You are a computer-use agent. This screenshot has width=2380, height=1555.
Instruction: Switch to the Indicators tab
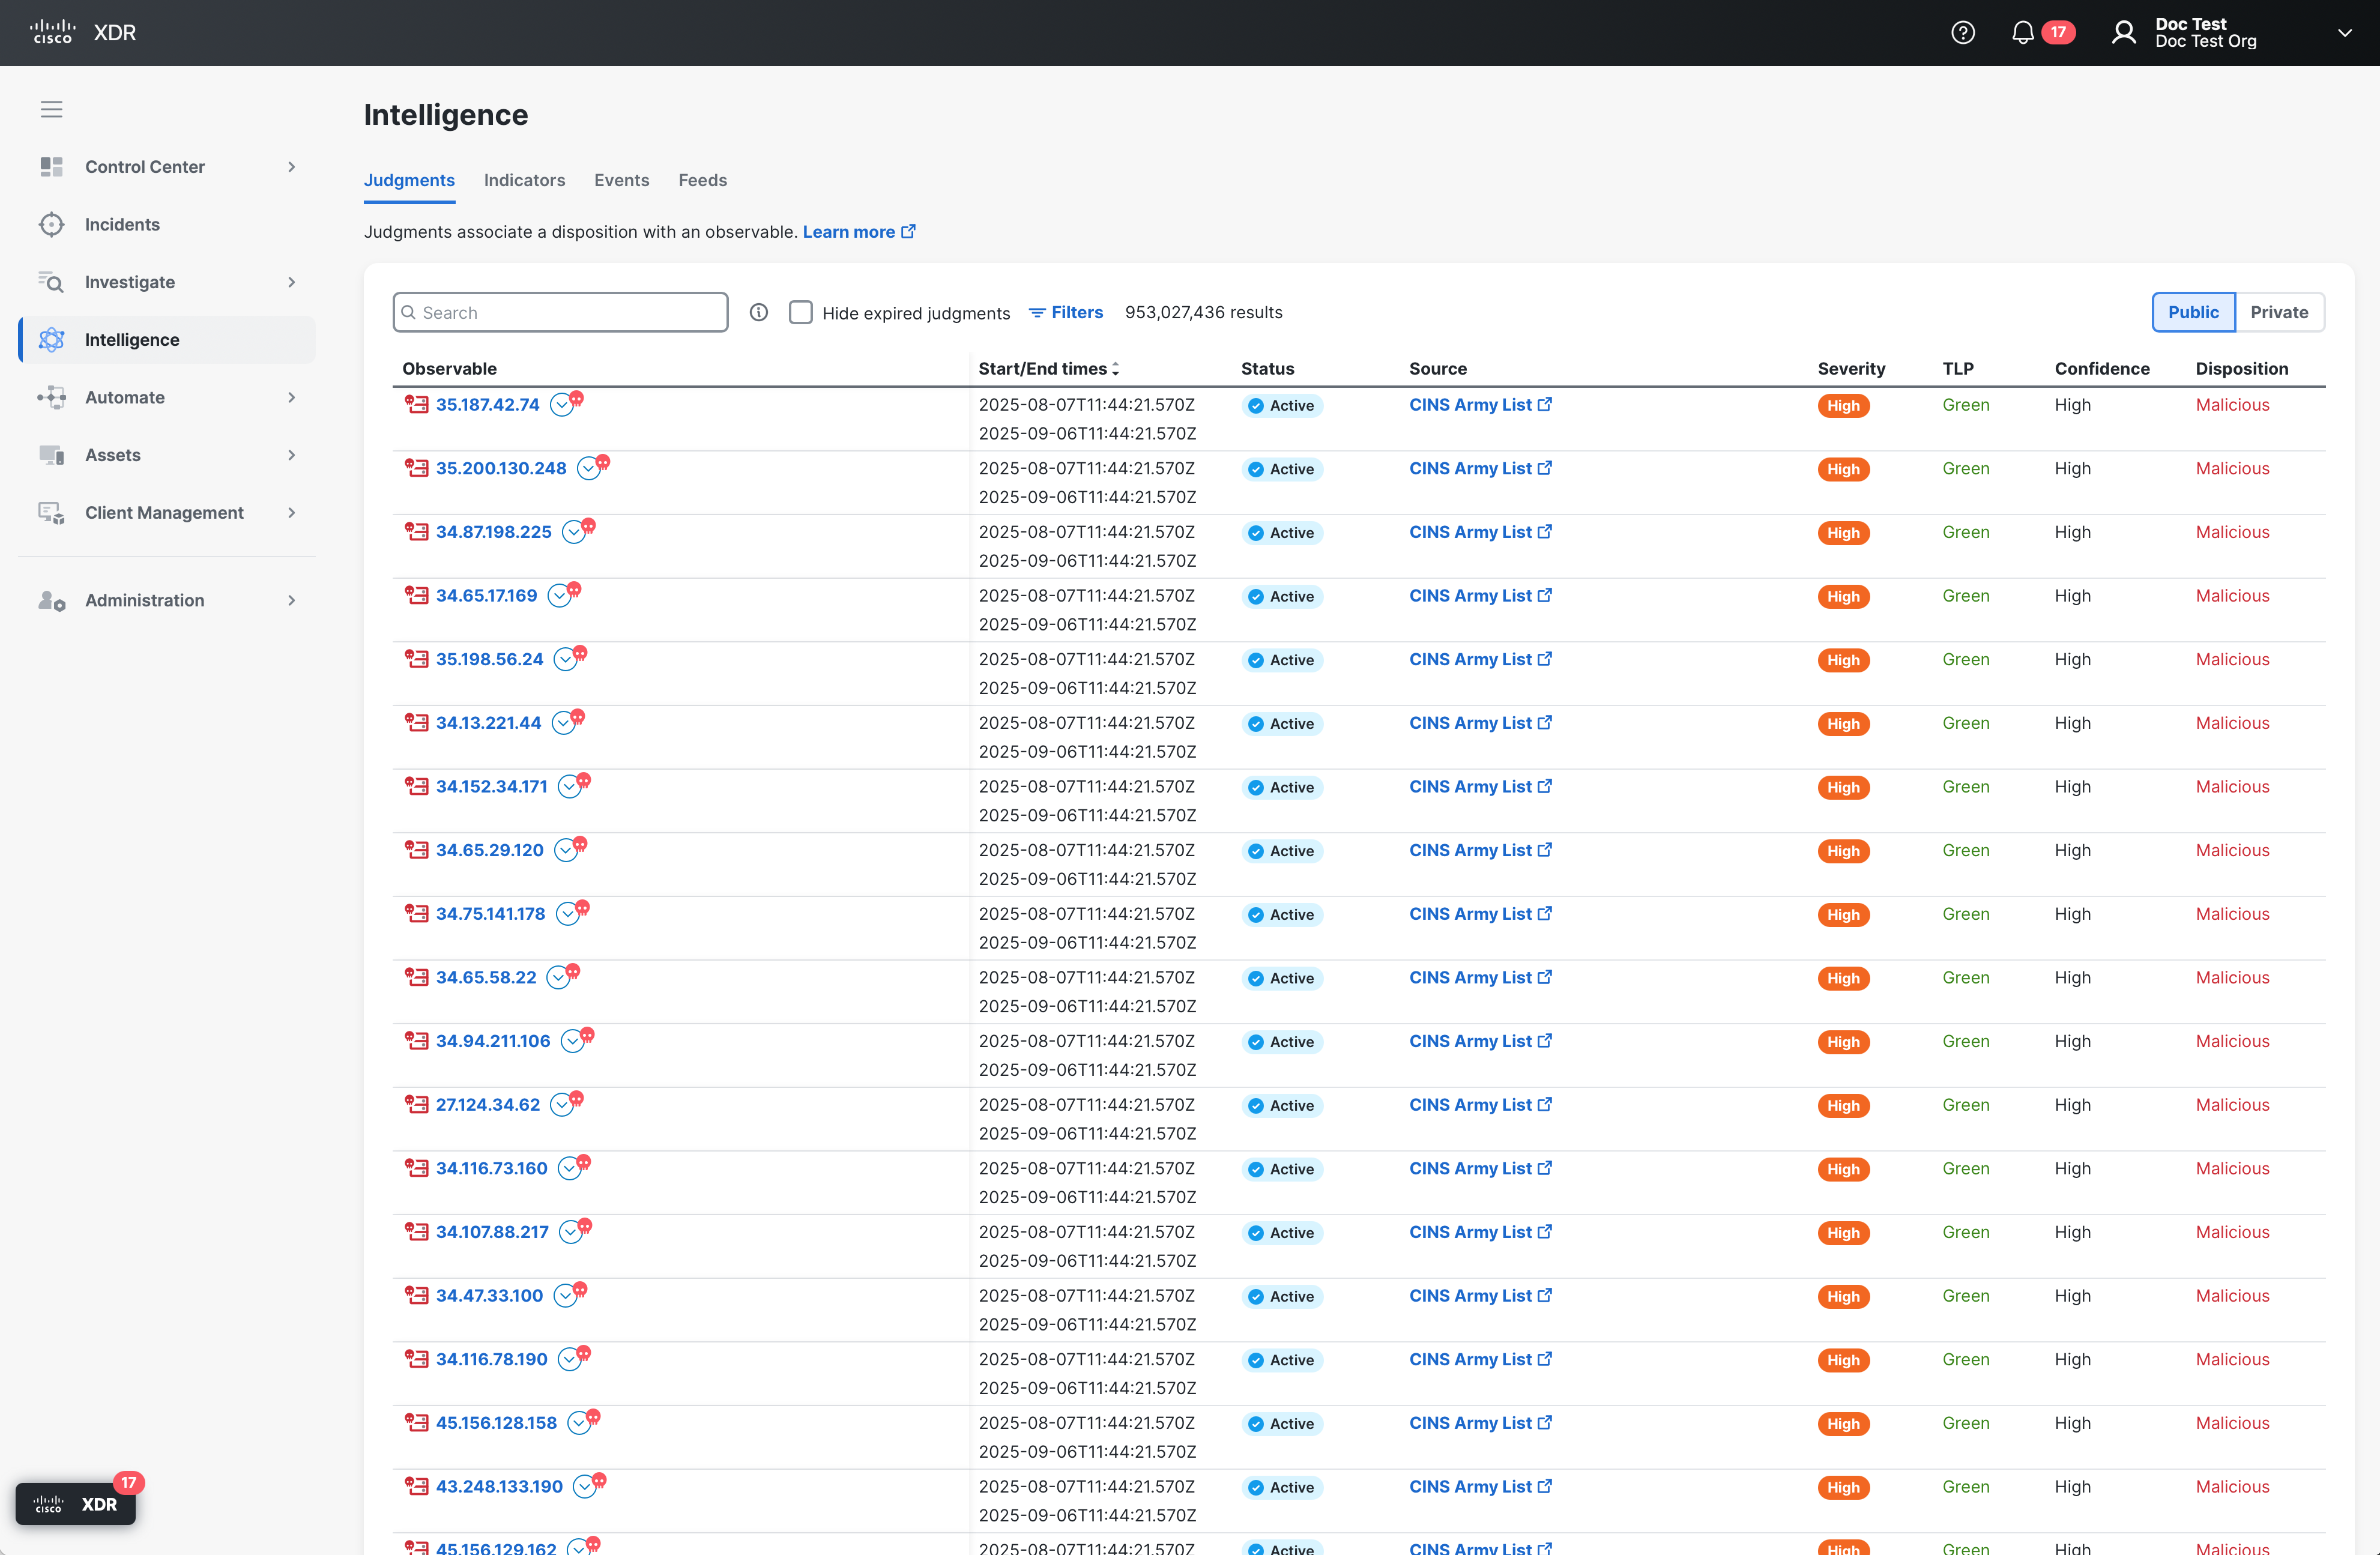524,180
